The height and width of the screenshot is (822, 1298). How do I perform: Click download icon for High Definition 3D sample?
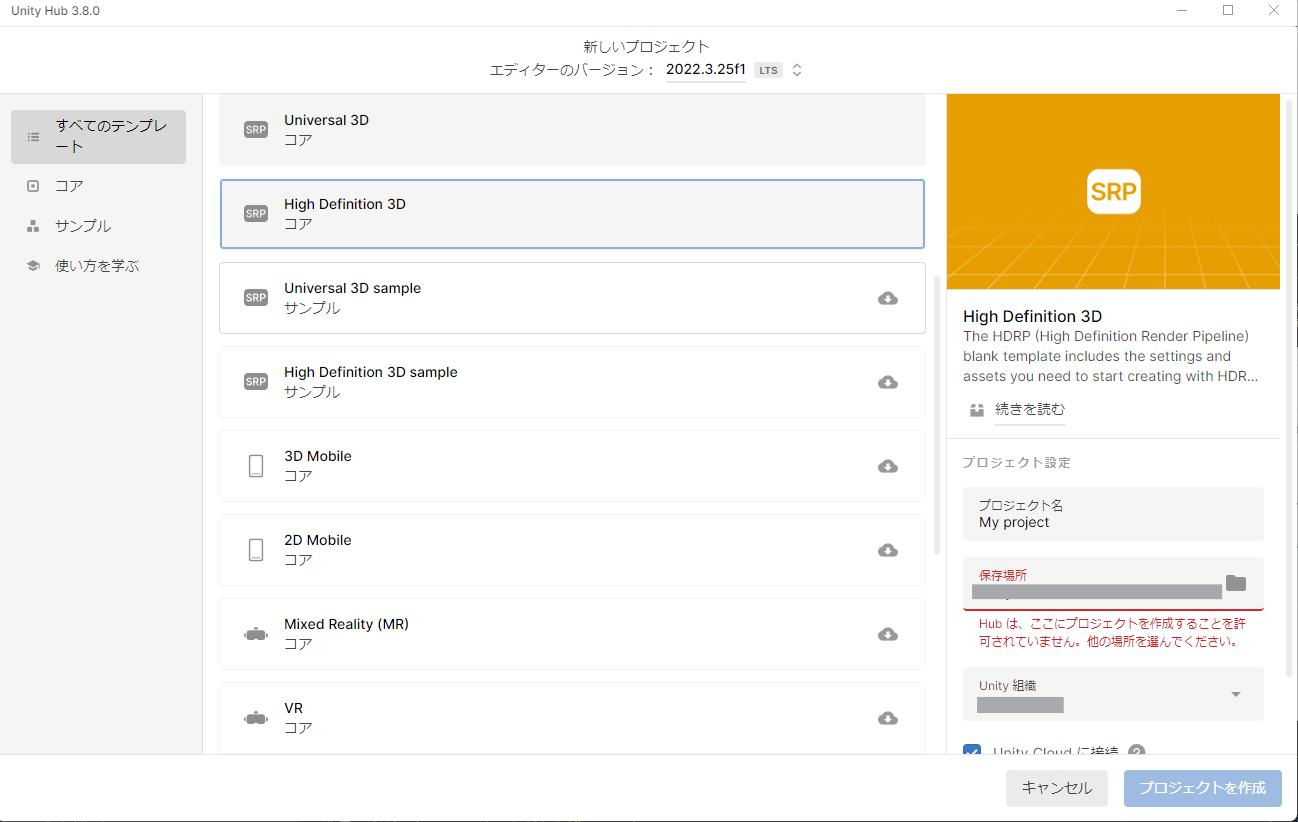tap(887, 382)
